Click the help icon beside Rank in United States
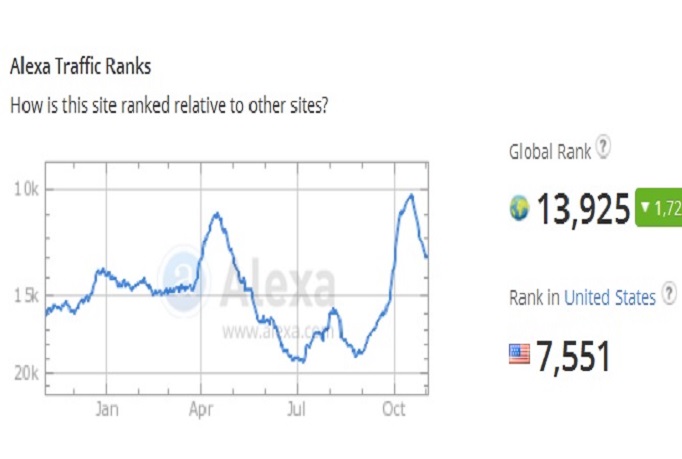Screen dimensions: 682x459 click(x=669, y=297)
